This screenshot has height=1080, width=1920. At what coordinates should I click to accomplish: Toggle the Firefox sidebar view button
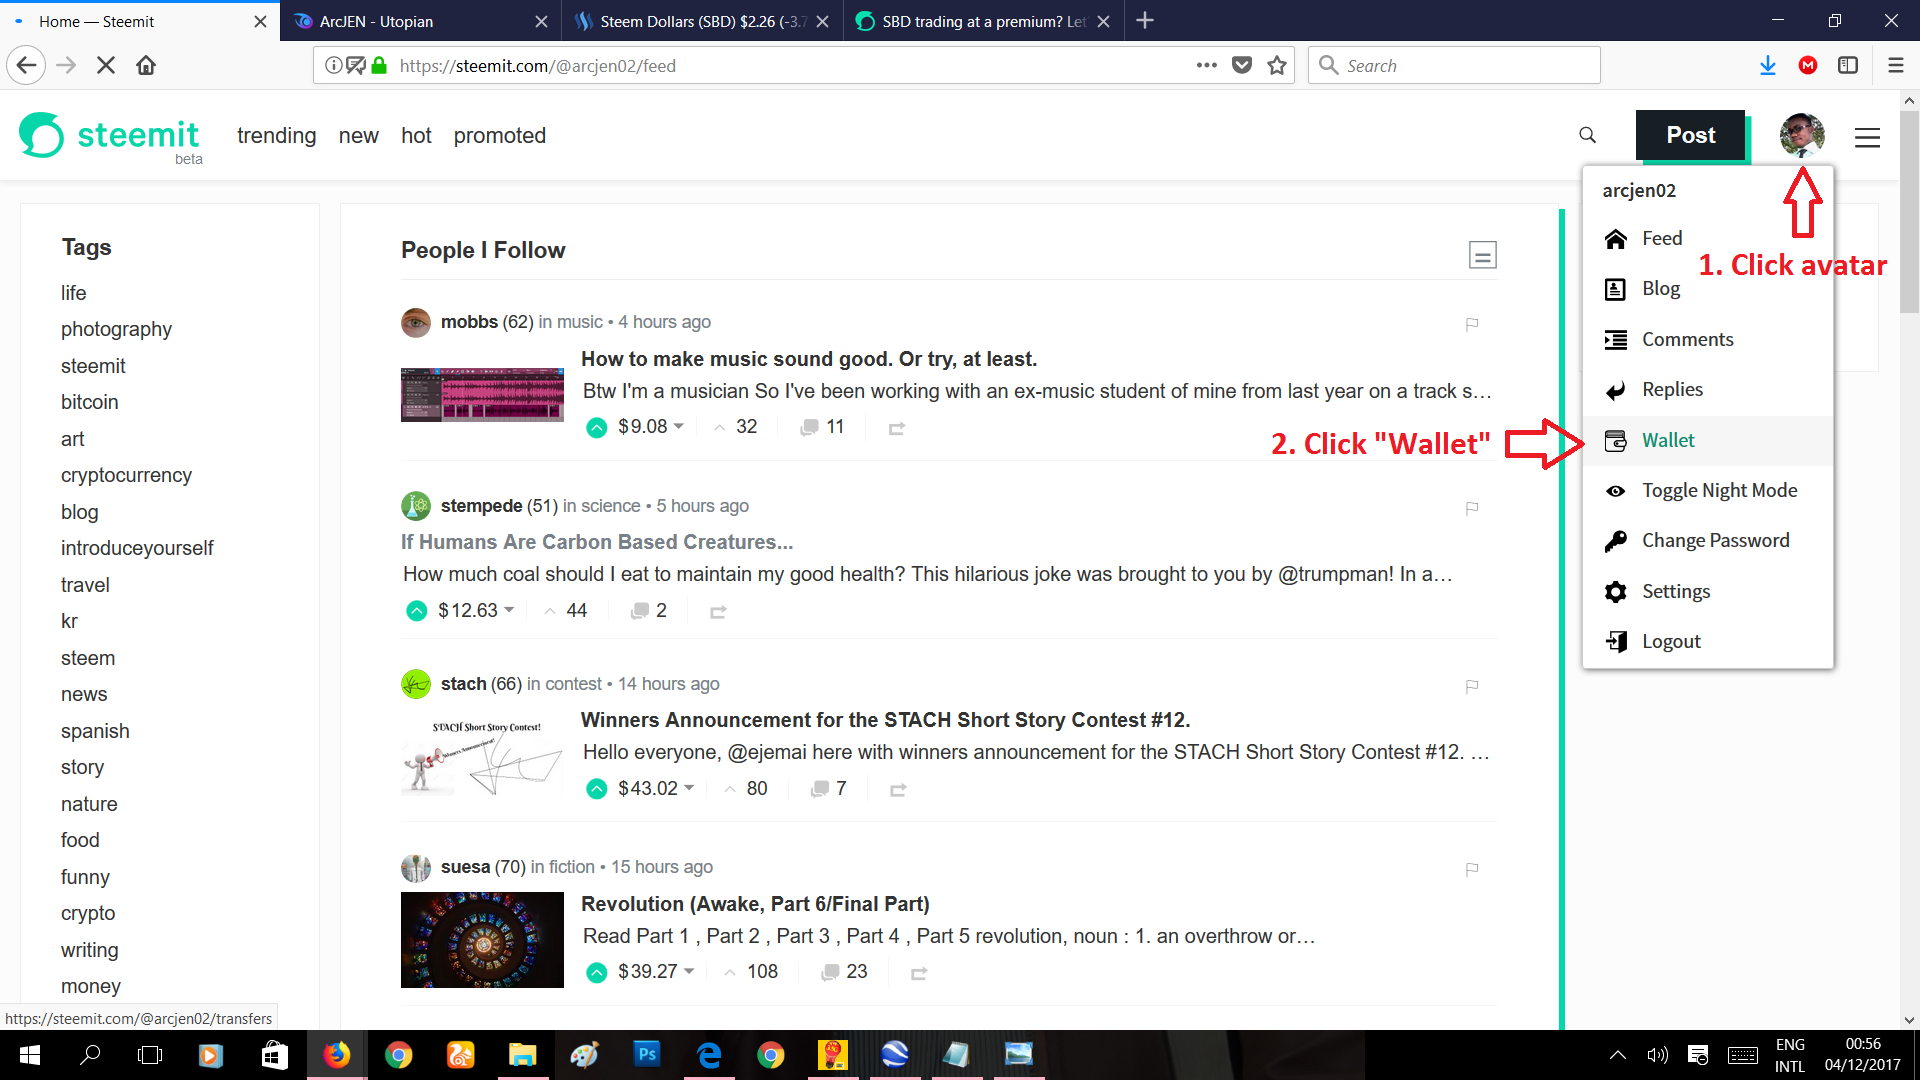1848,66
